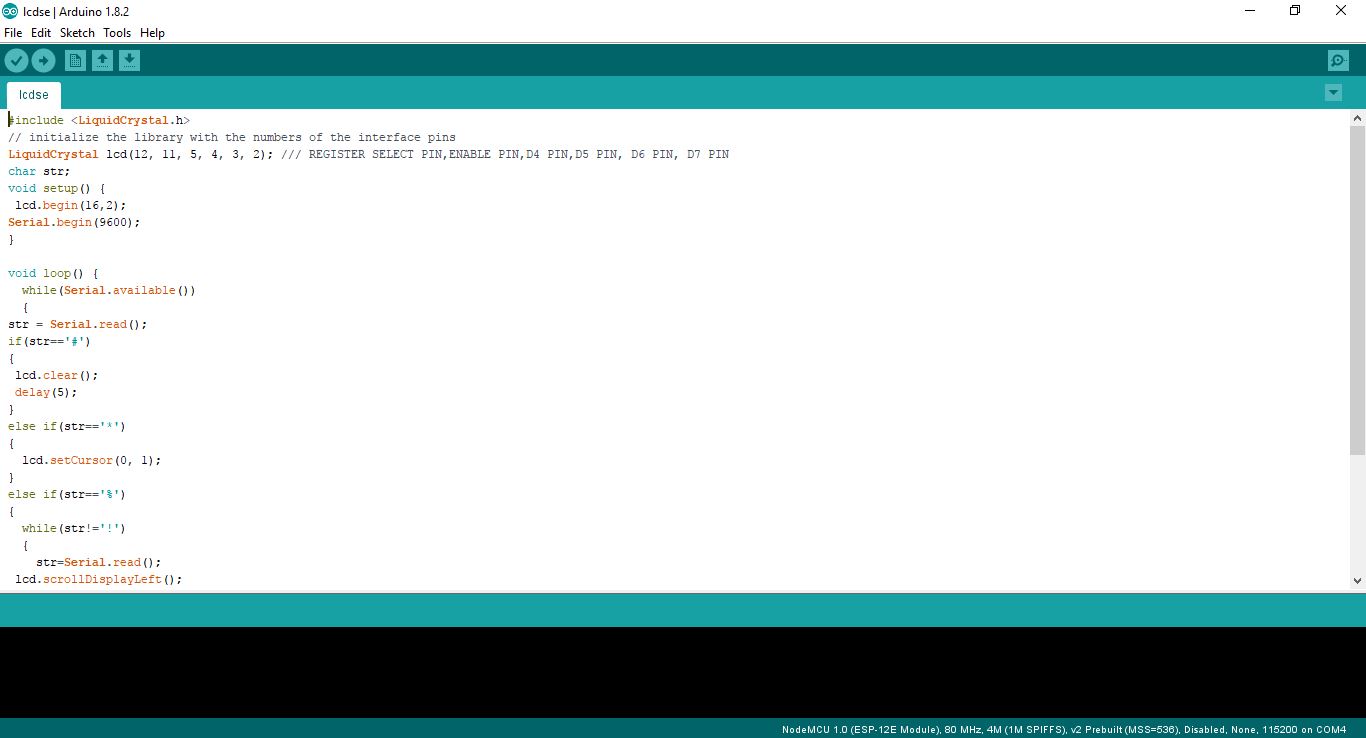1366x738 pixels.
Task: Click the delay(5); line
Action: pos(46,392)
